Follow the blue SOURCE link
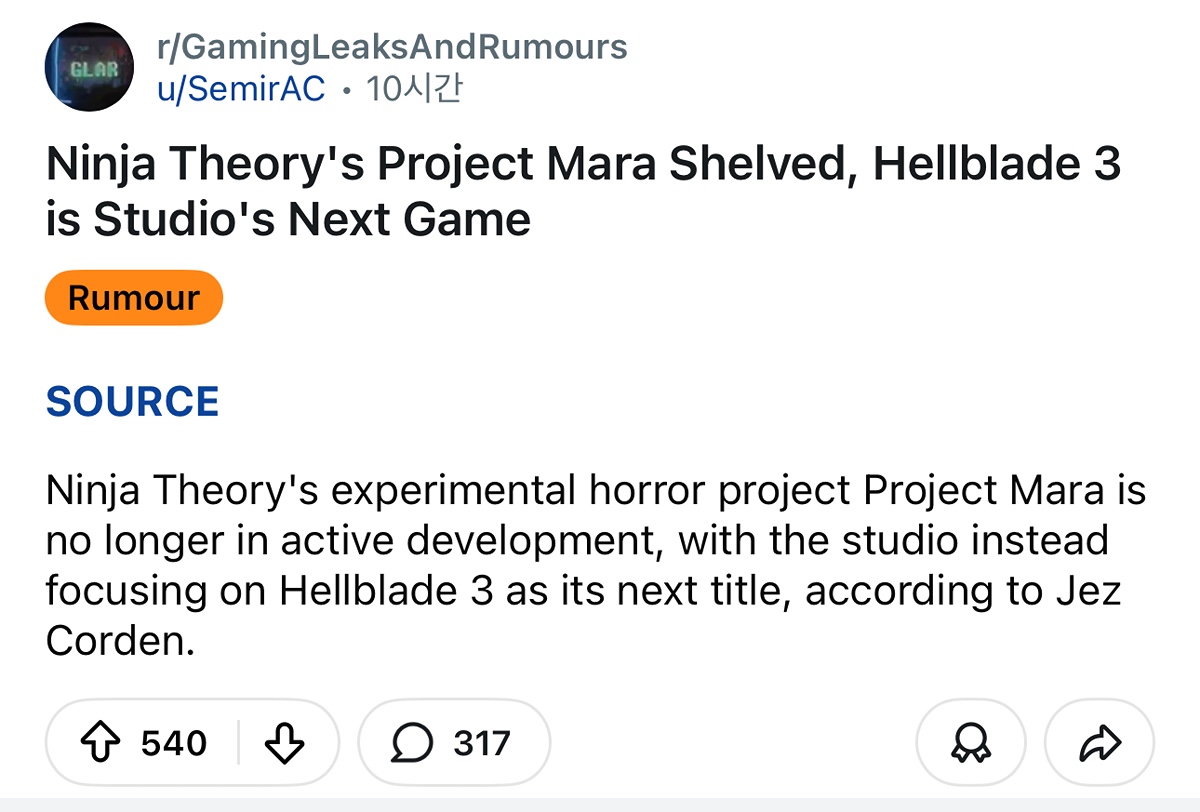Image resolution: width=1200 pixels, height=812 pixels. click(x=132, y=402)
